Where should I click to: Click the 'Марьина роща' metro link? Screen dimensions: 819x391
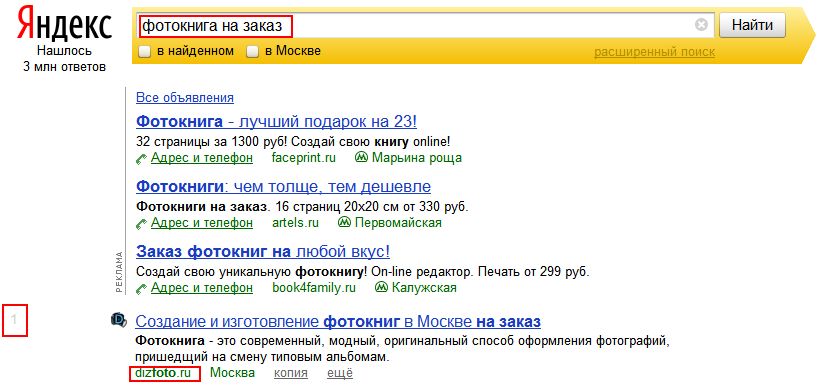click(x=417, y=158)
